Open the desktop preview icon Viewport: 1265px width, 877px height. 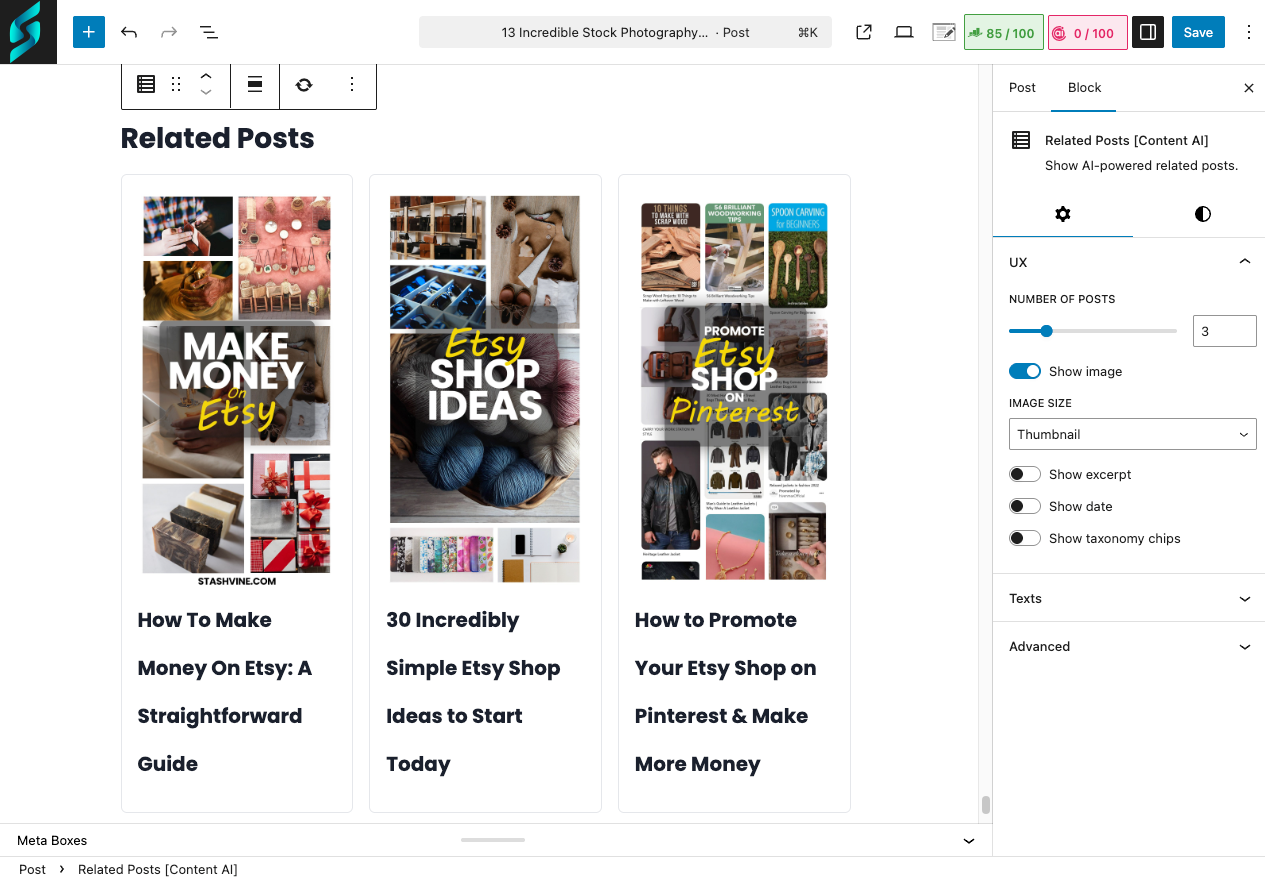tap(903, 31)
